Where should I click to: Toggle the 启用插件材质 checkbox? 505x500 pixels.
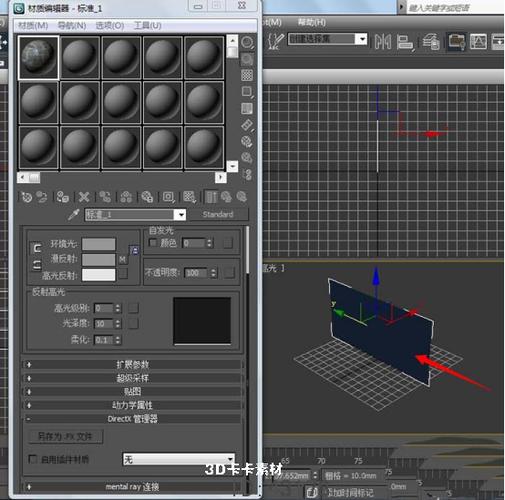click(33, 459)
